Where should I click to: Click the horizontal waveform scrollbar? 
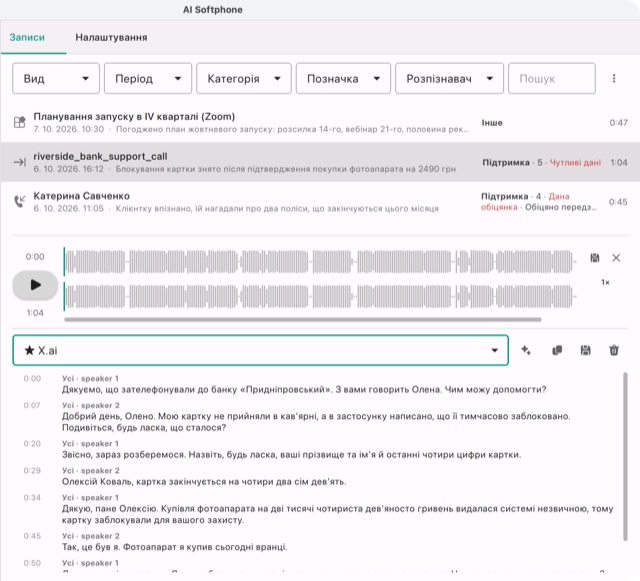pos(303,320)
